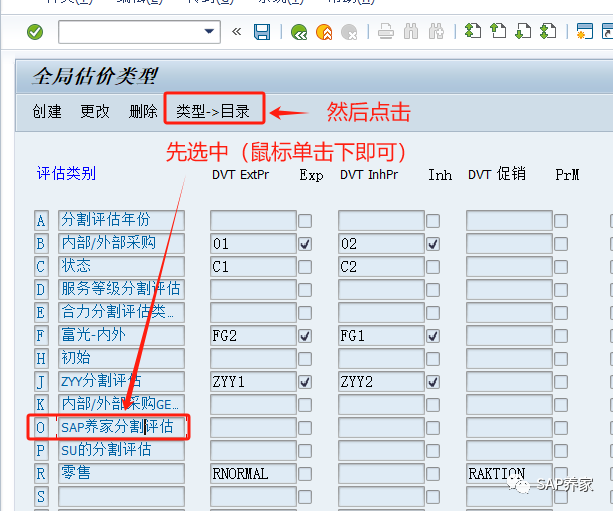Open Find with binoculars icon
Image resolution: width=613 pixels, height=511 pixels.
411,31
